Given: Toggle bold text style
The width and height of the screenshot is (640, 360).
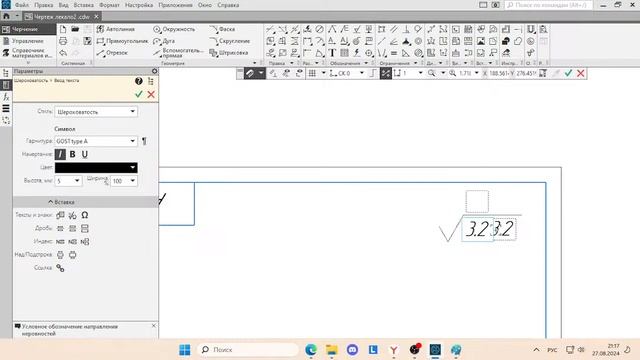Looking at the screenshot, I should tap(72, 154).
